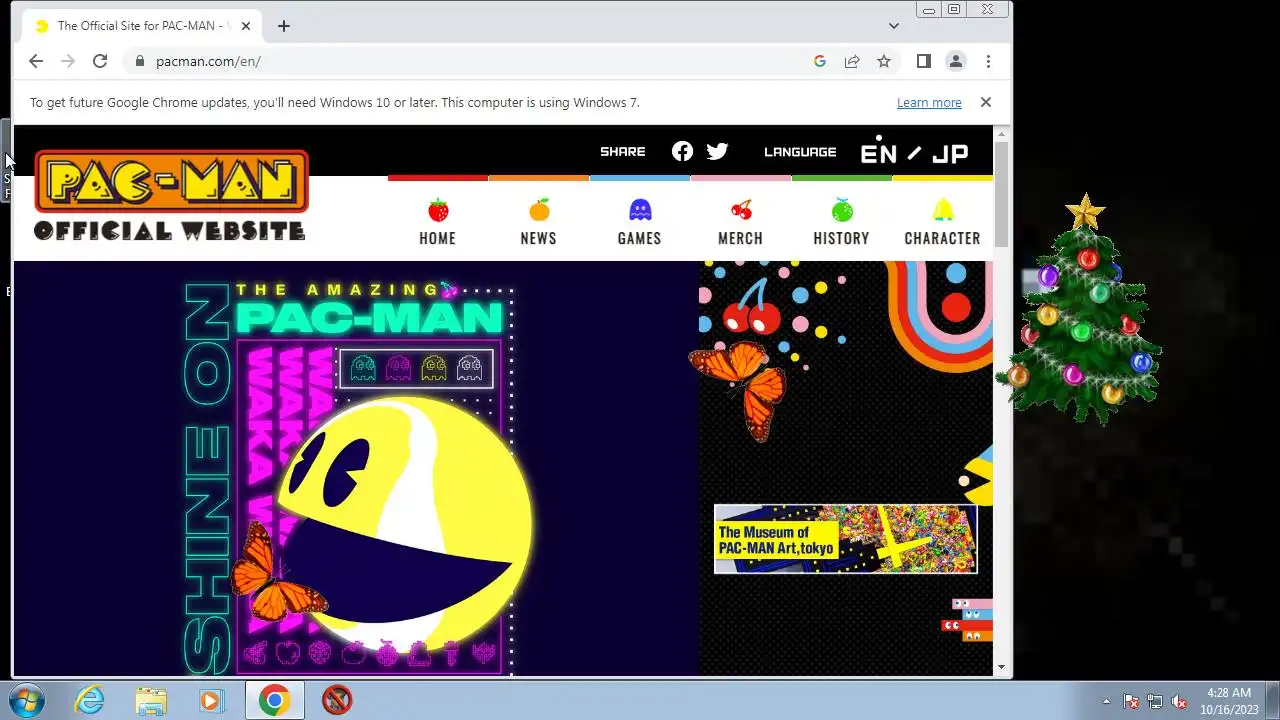The height and width of the screenshot is (720, 1280).
Task: Click the share page icon in address bar
Action: coord(852,61)
